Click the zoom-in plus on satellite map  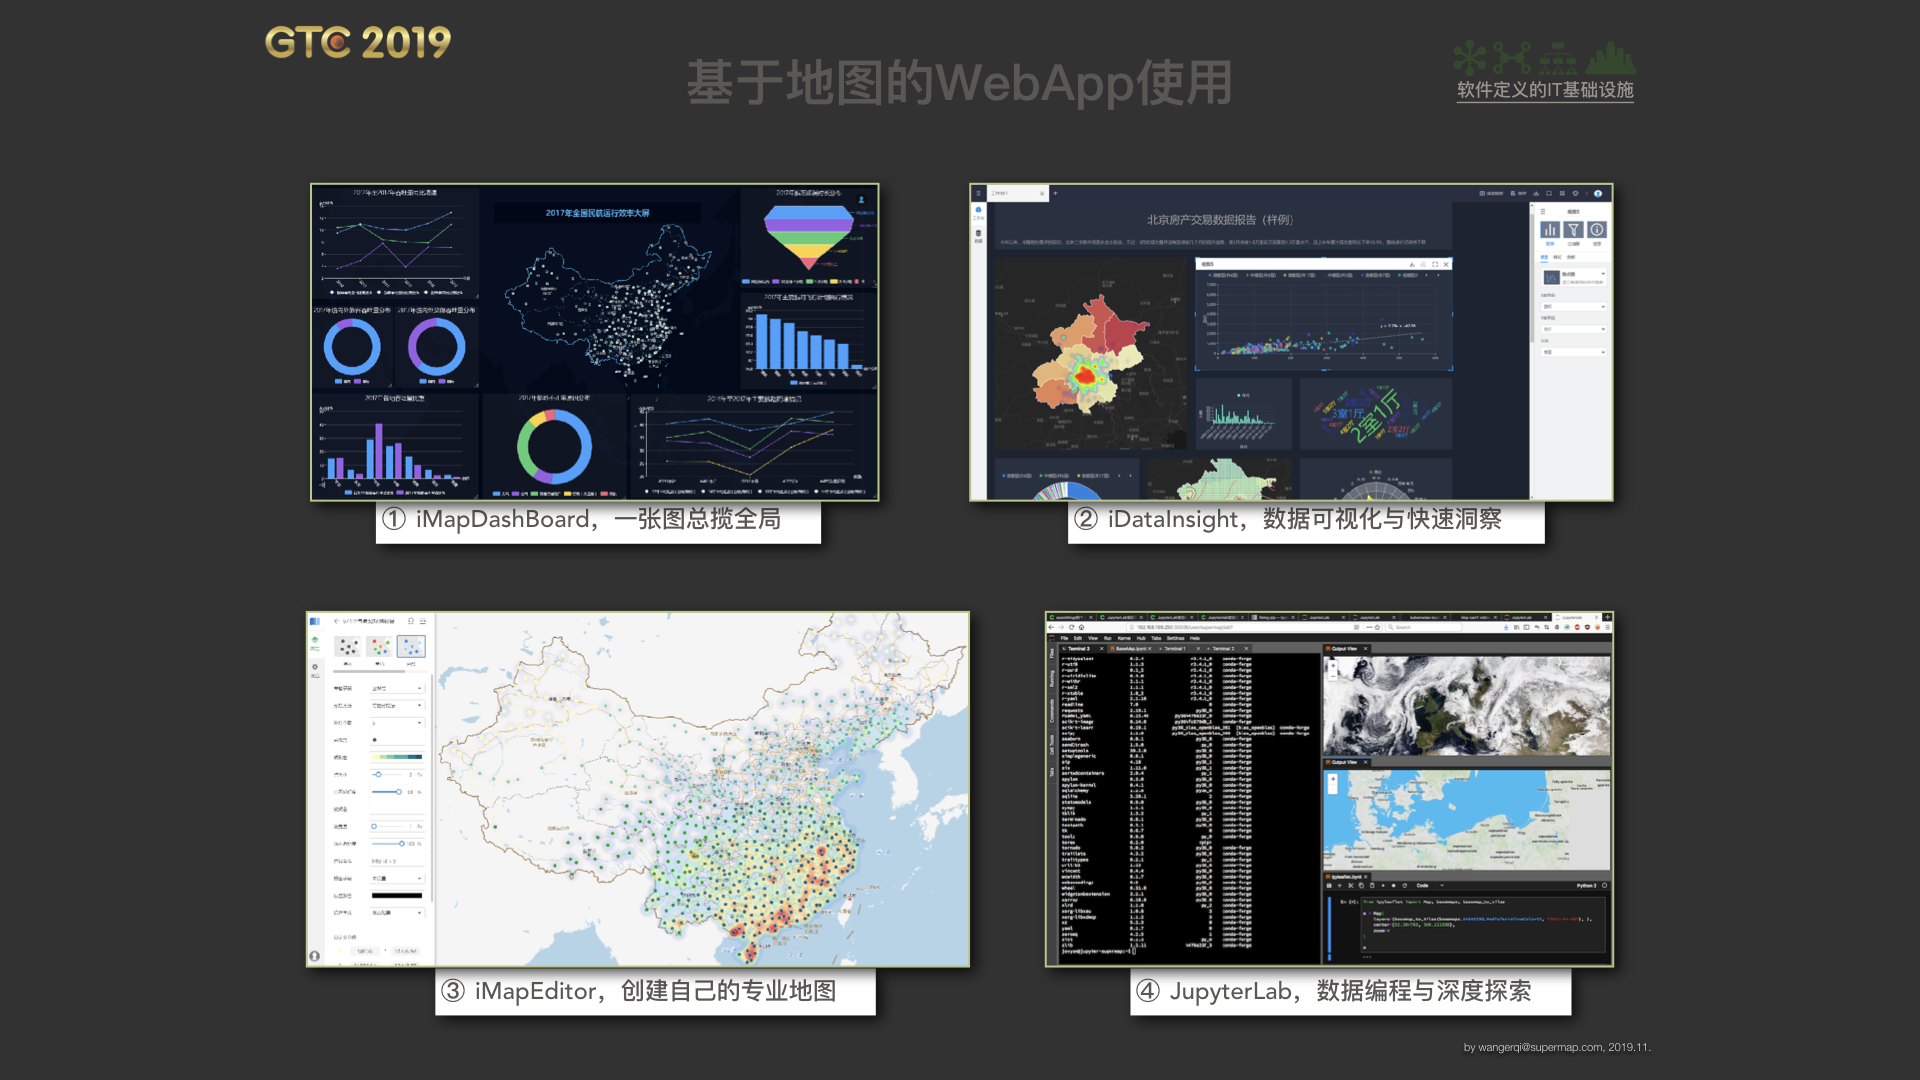(1333, 665)
